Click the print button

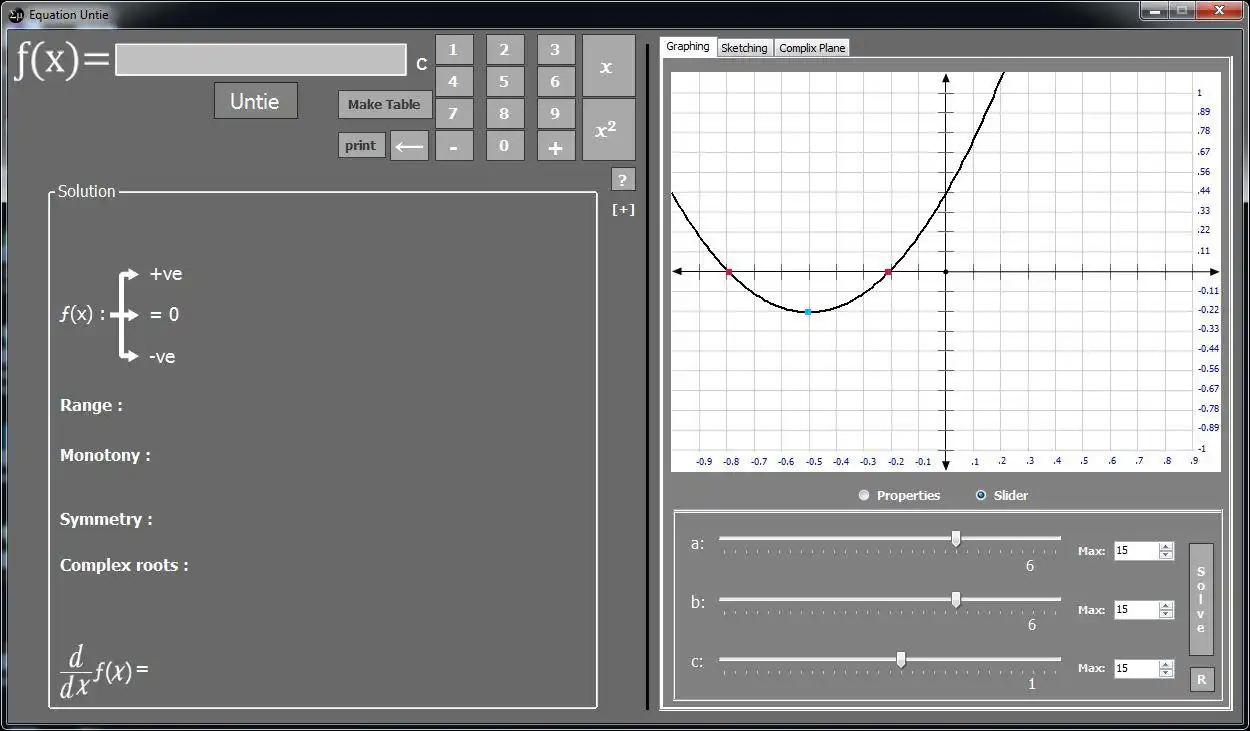361,146
